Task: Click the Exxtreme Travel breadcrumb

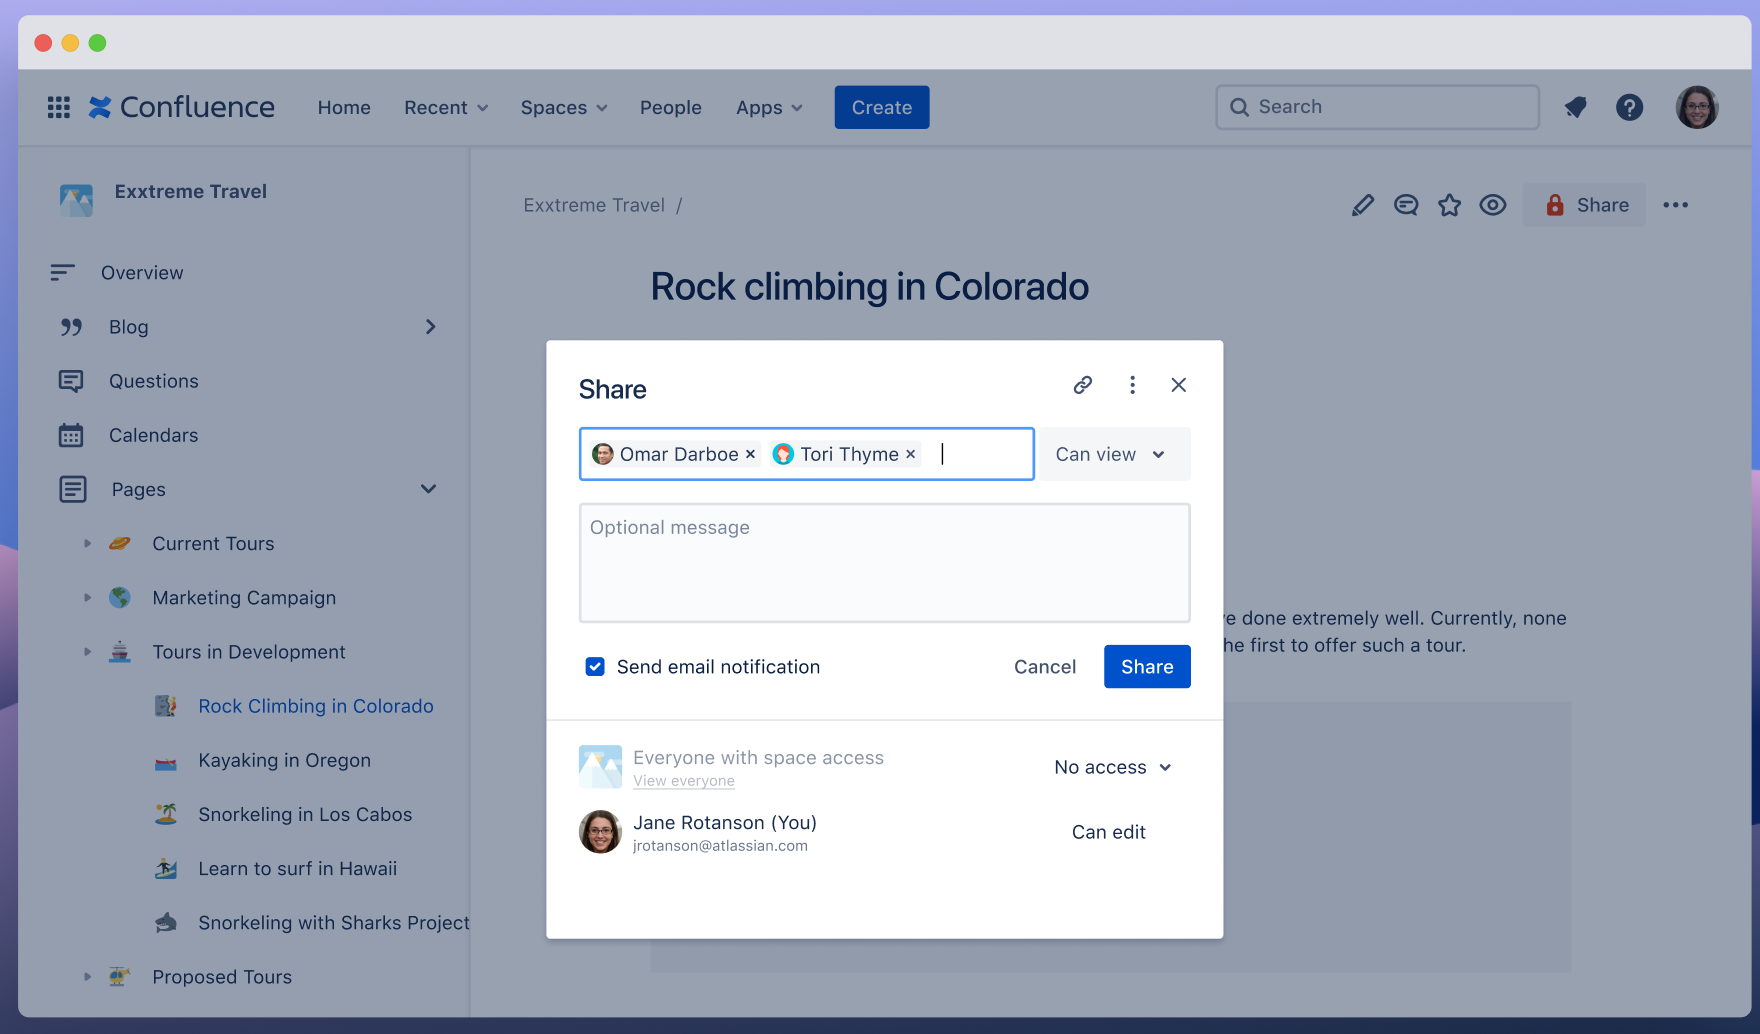Action: (594, 205)
